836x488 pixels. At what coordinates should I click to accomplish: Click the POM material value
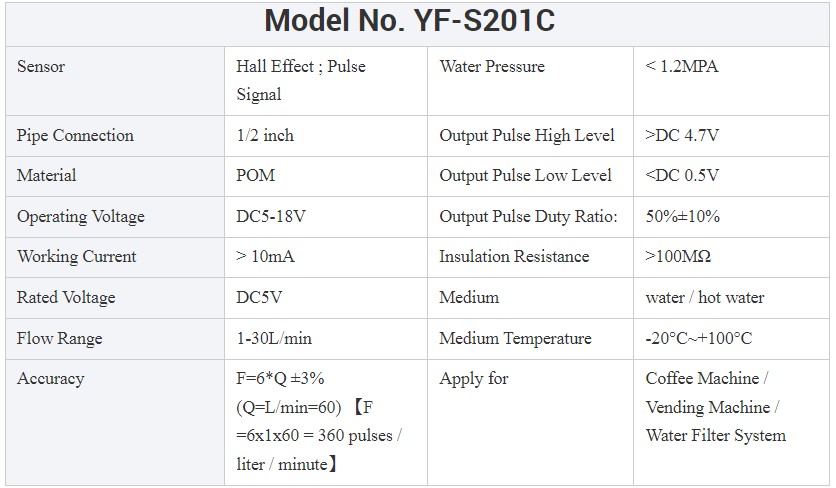(255, 176)
